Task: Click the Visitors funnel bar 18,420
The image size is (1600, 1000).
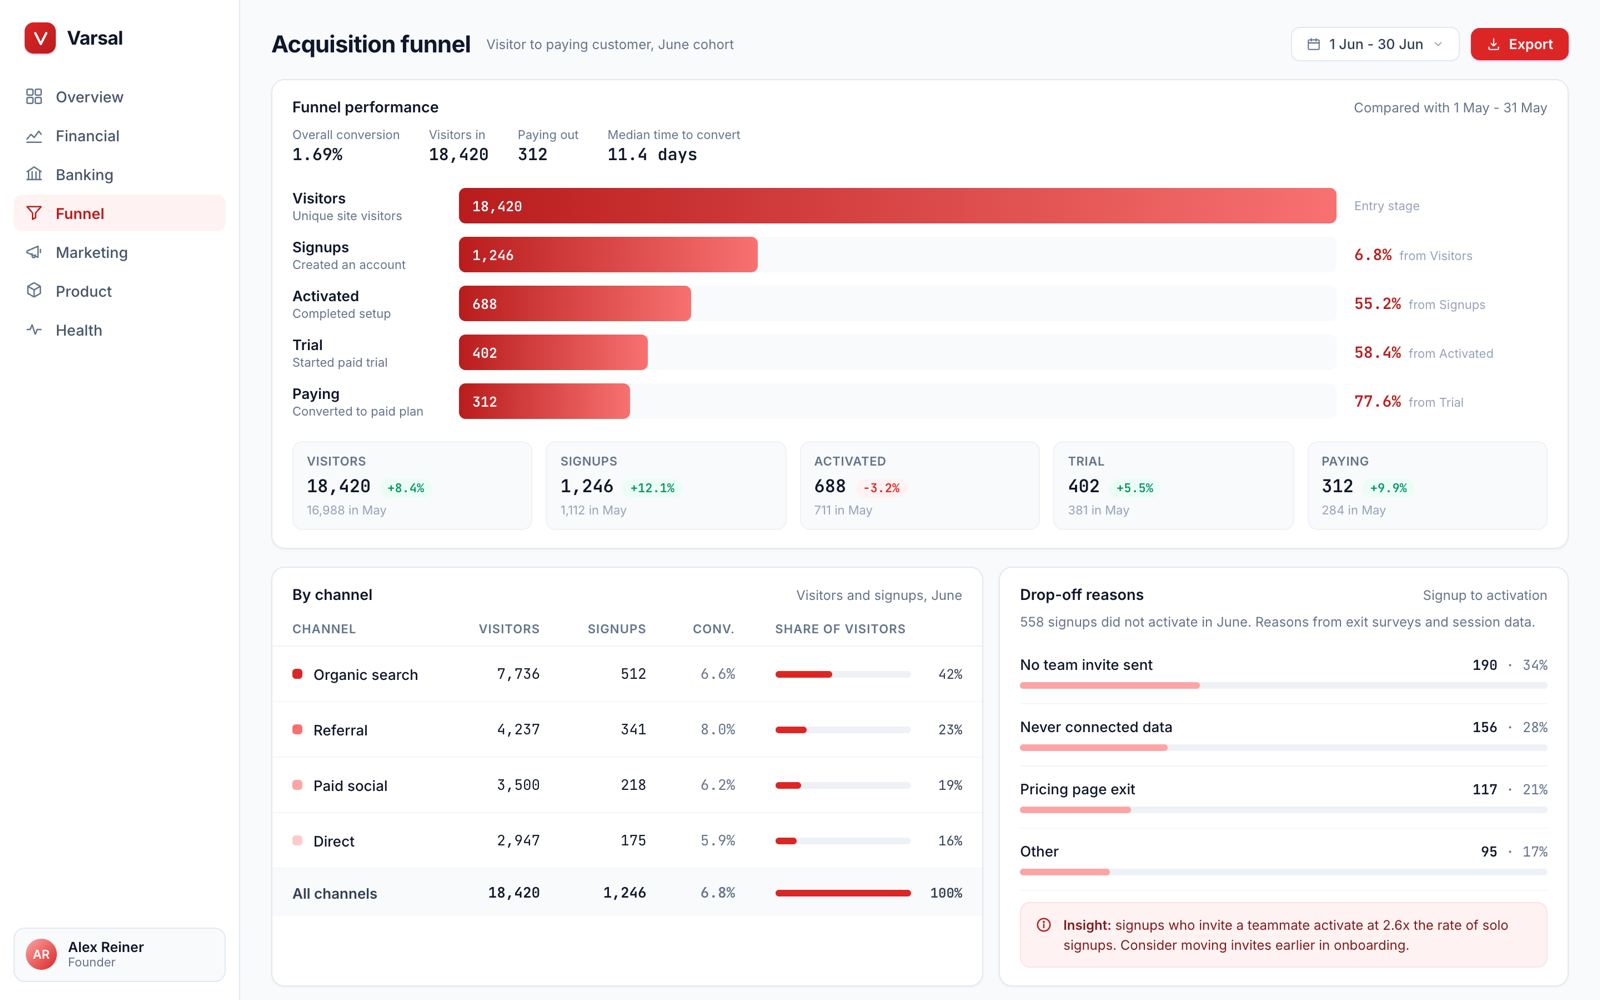Action: coord(897,206)
